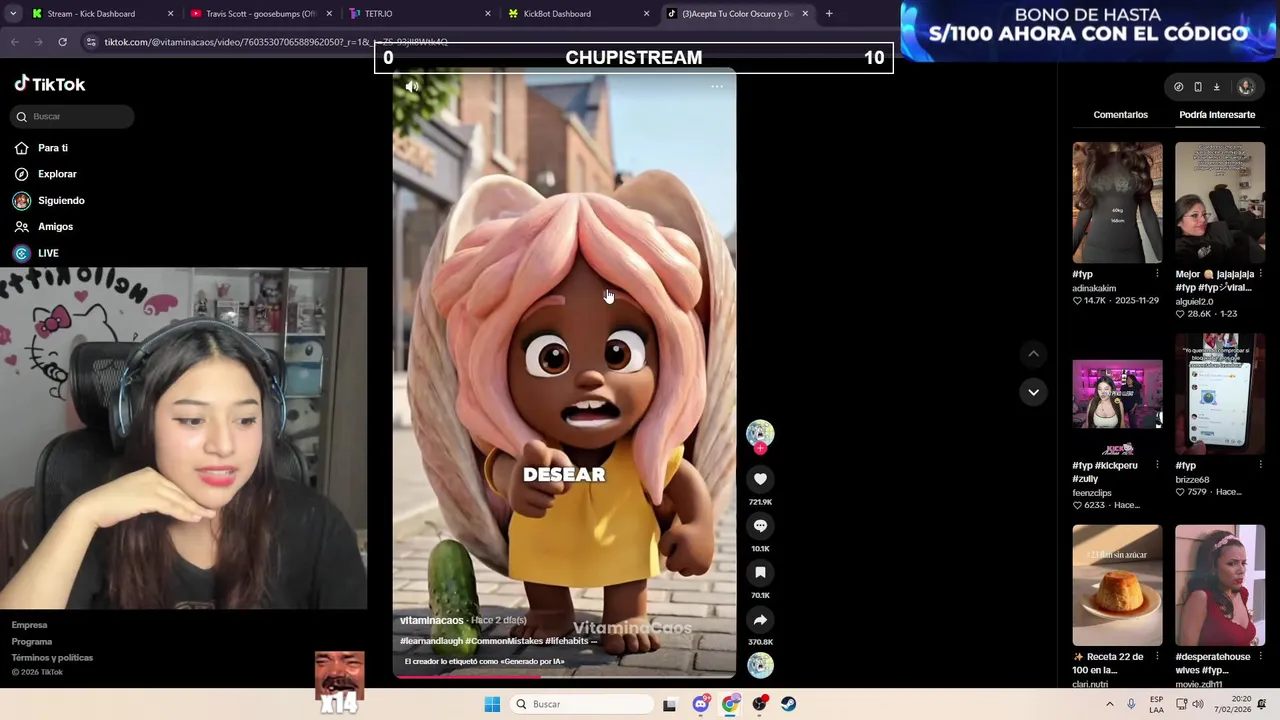Go to the next video with down chevron
Screen dimensions: 1280x720
[1033, 392]
